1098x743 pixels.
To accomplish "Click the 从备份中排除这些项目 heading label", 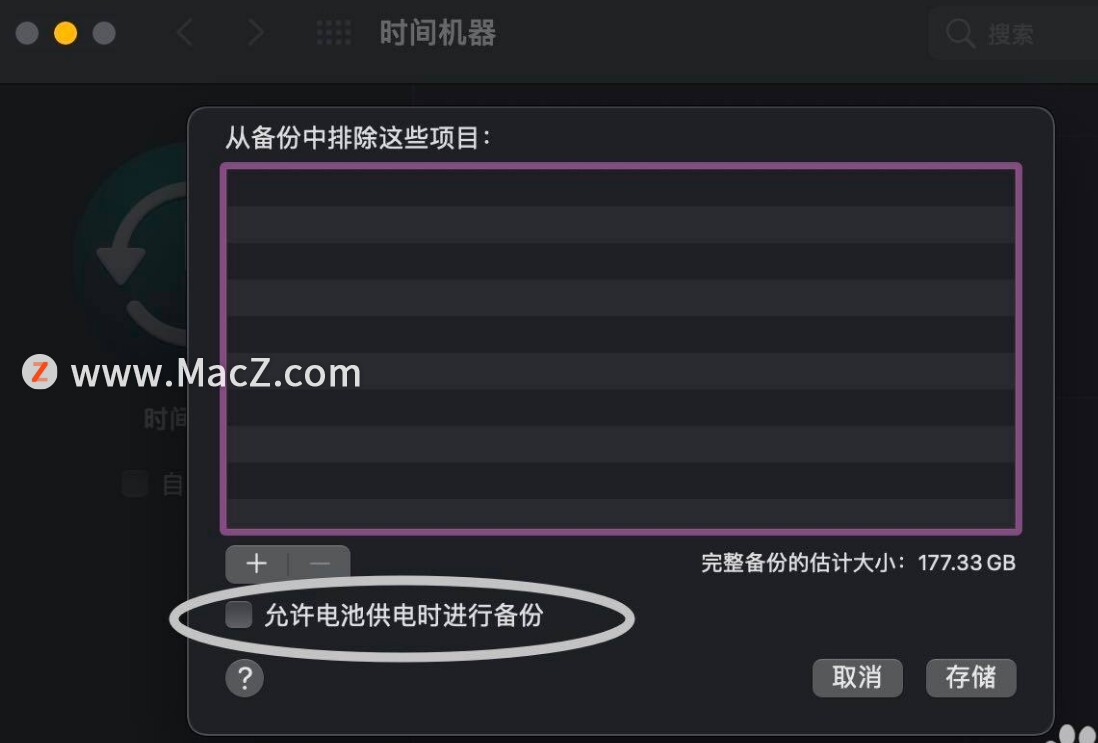I will [x=358, y=137].
